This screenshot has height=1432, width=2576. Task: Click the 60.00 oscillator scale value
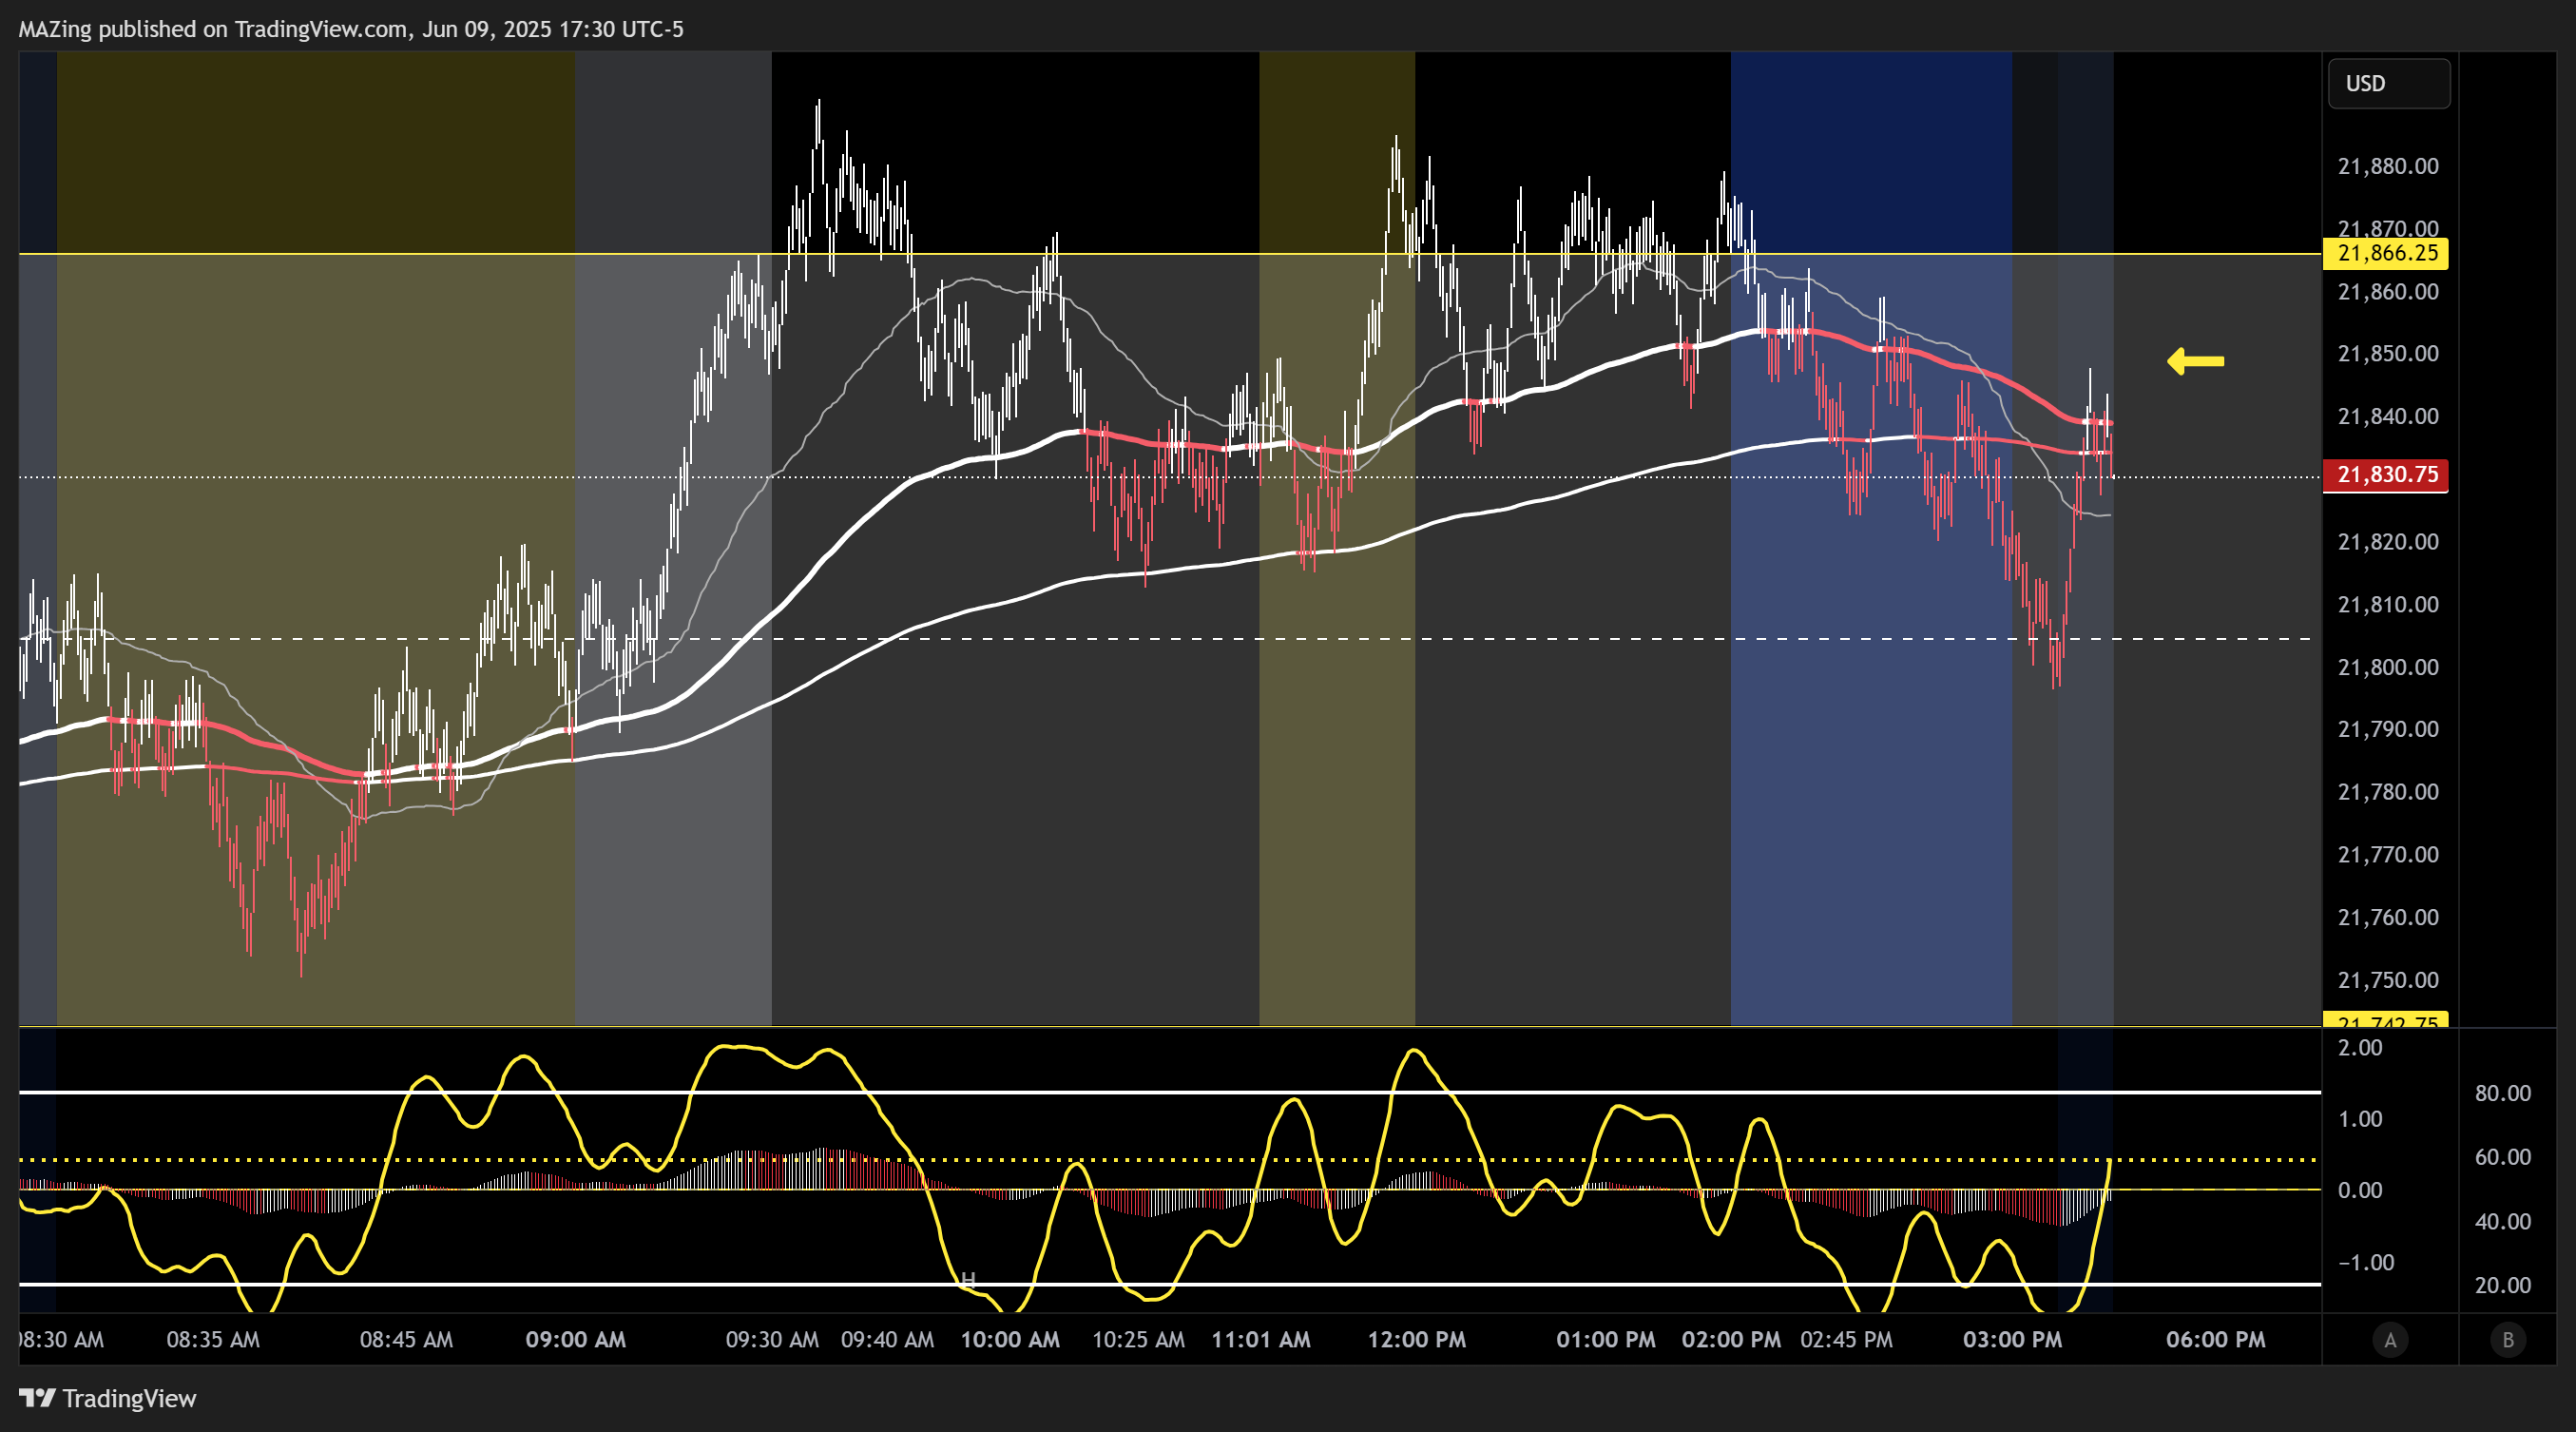(2503, 1157)
